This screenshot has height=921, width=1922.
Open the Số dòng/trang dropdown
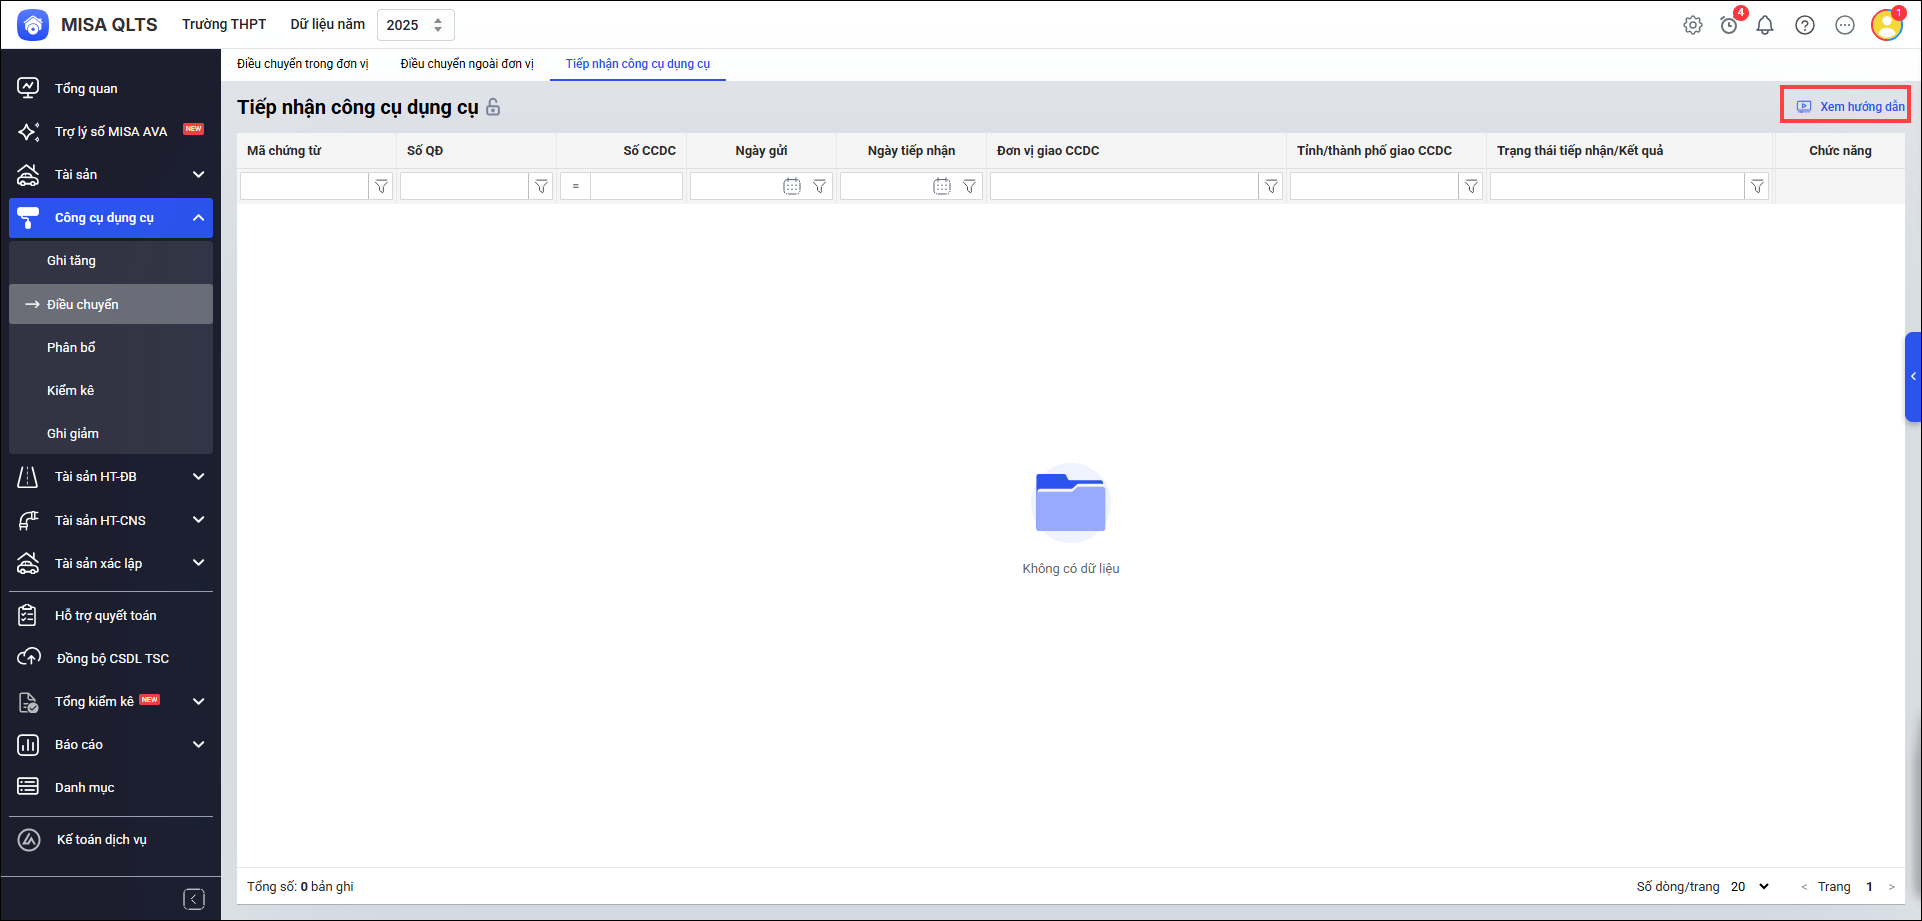[x=1751, y=887]
